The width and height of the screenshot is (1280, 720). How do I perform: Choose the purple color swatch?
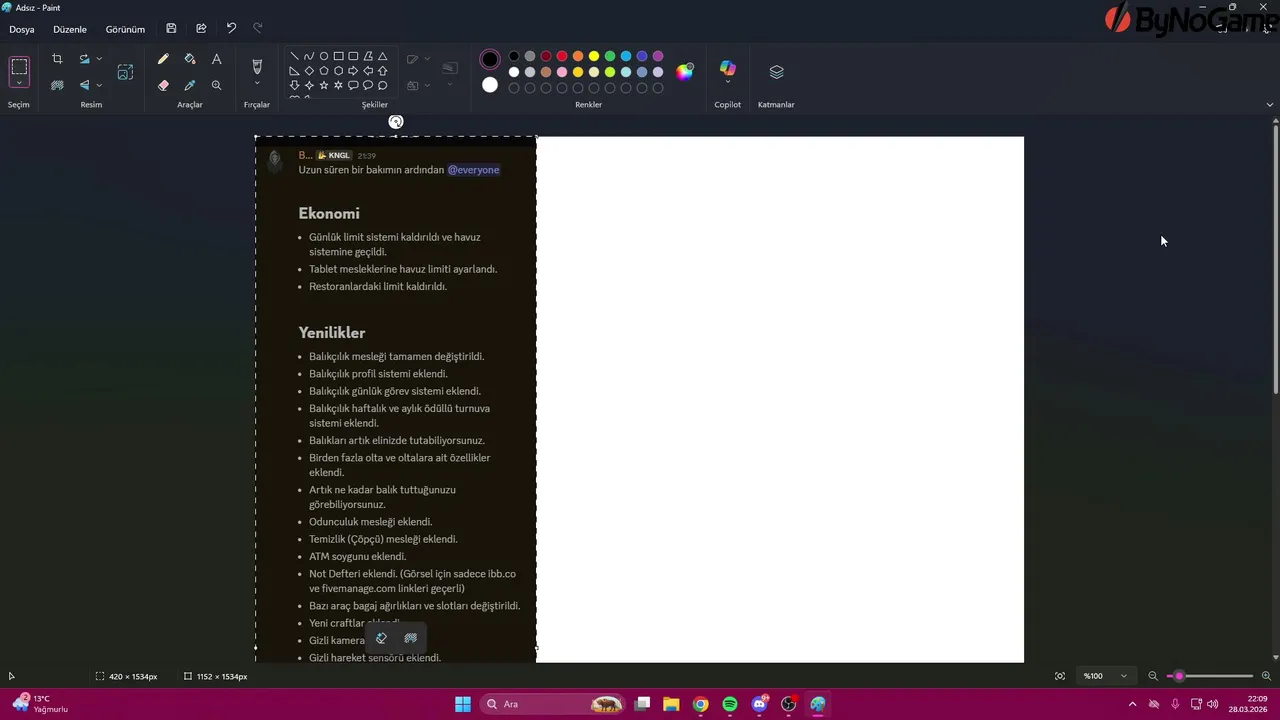(658, 56)
